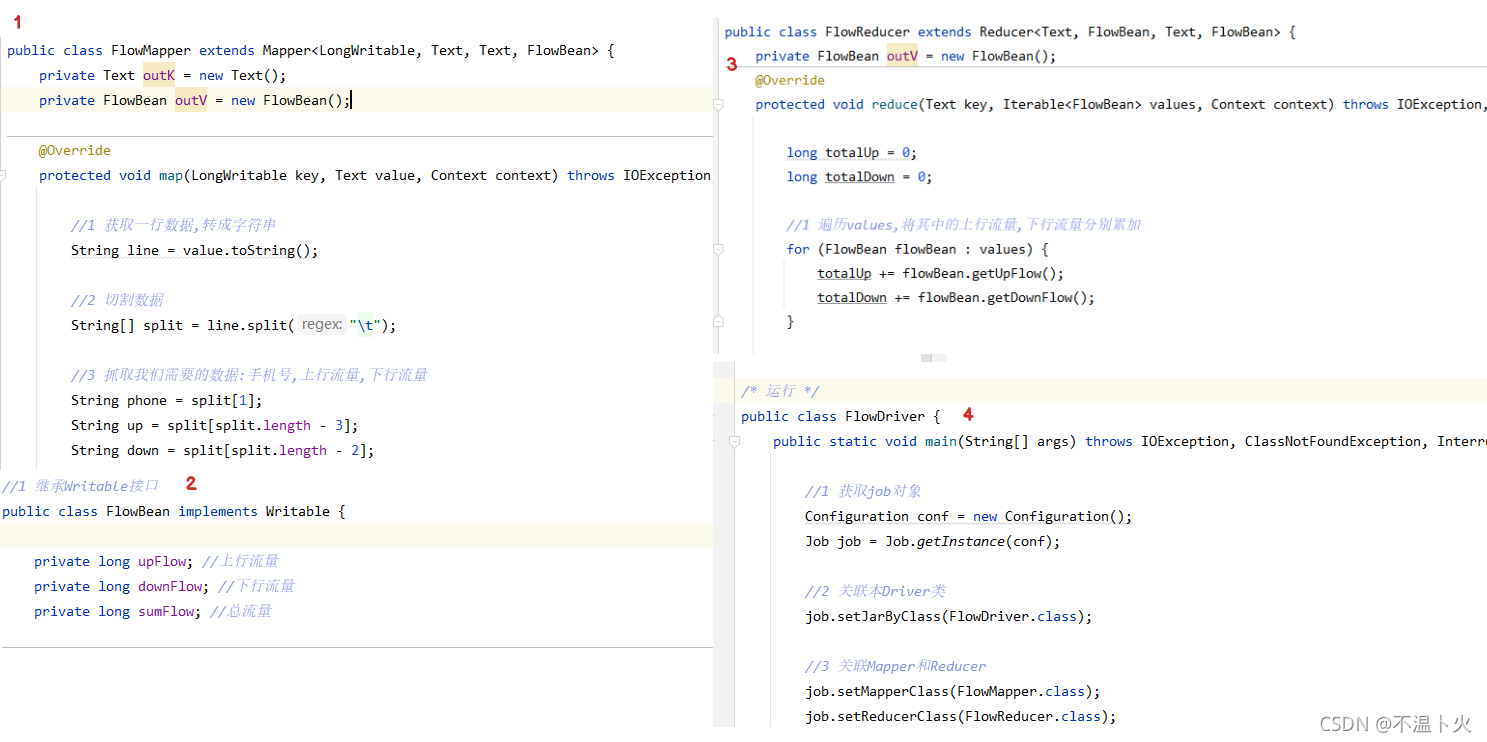Screen dimensions: 1487x742
Task: Click the map method name in FlowMapper
Action: [170, 175]
